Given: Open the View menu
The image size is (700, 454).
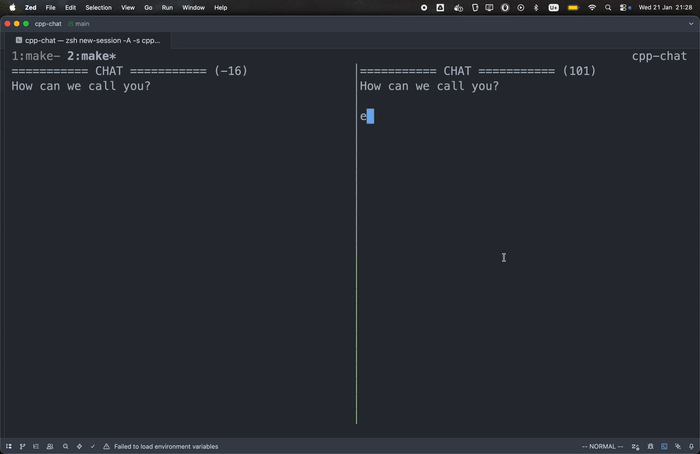Looking at the screenshot, I should (x=128, y=8).
